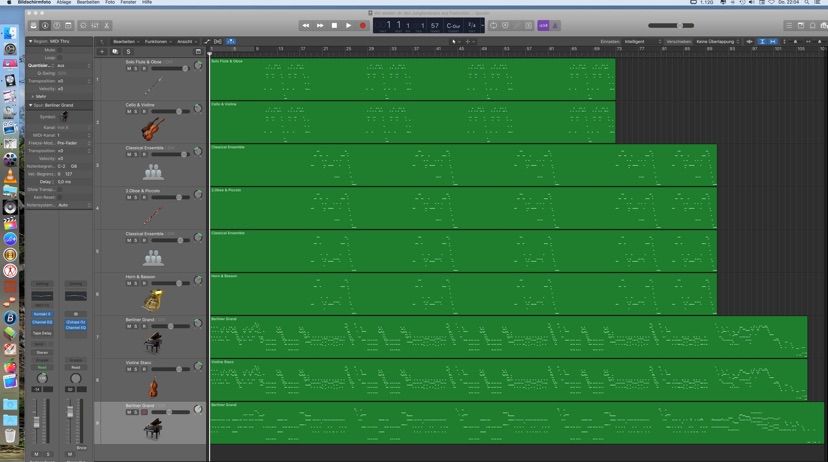Mute the Solo Flute & Oboe track

tap(129, 69)
